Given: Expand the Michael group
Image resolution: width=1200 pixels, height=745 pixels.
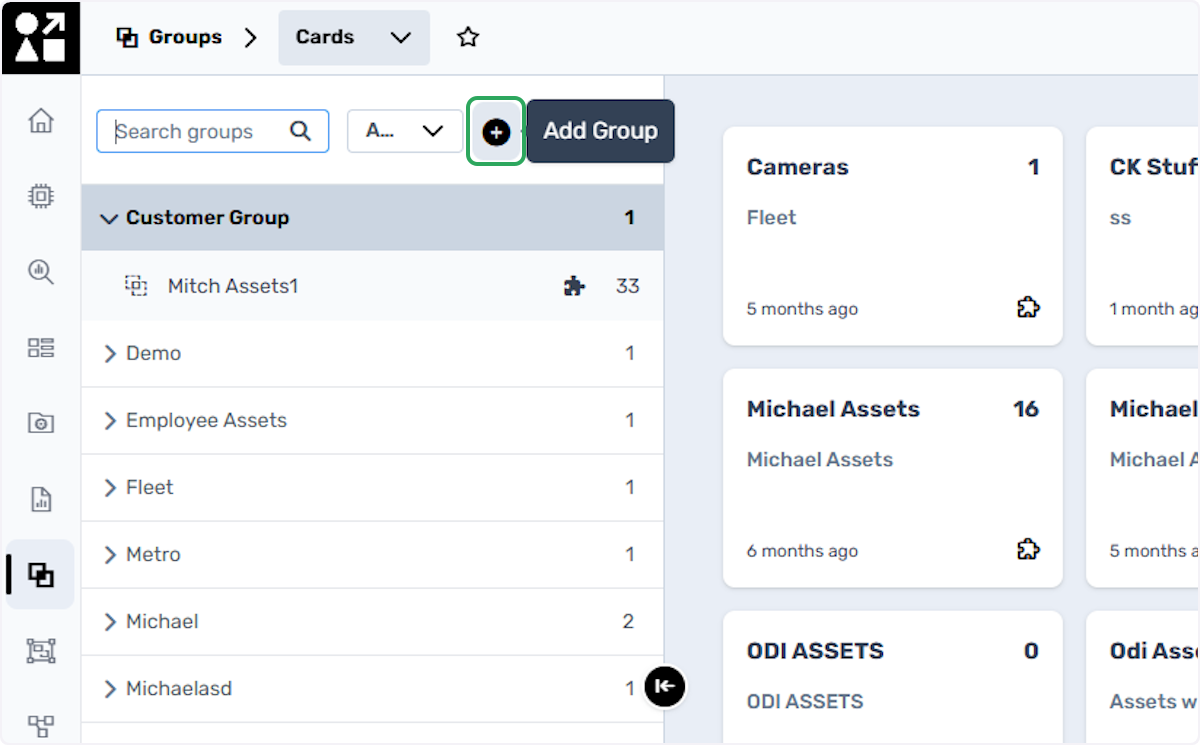Looking at the screenshot, I should tap(110, 621).
